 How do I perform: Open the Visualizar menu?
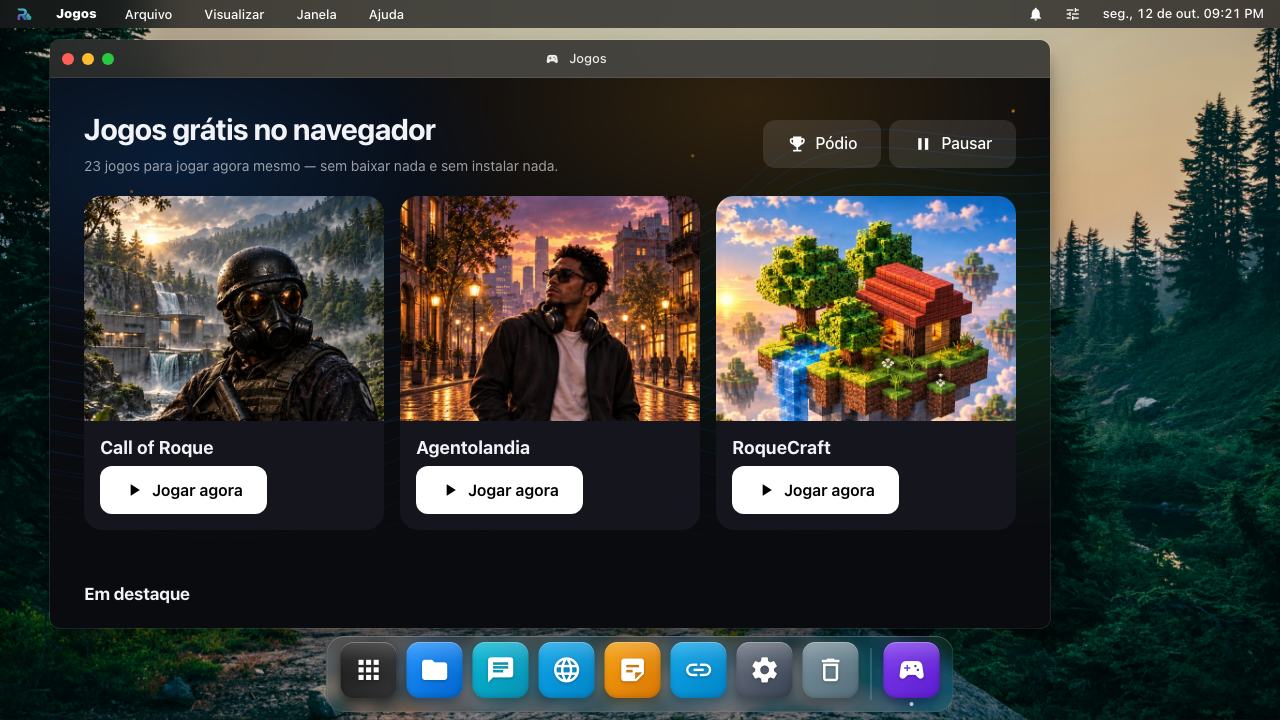coord(234,14)
